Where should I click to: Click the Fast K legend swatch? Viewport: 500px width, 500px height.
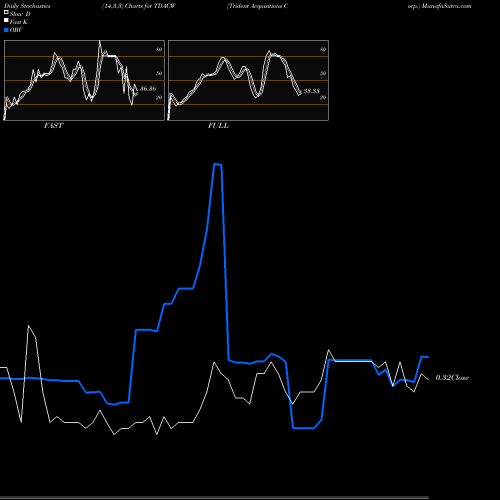[x=6, y=21]
